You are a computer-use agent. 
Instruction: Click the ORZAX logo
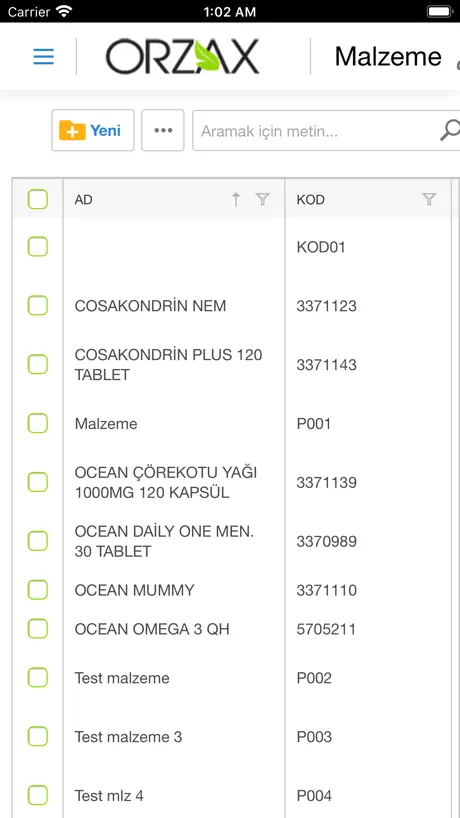(183, 56)
